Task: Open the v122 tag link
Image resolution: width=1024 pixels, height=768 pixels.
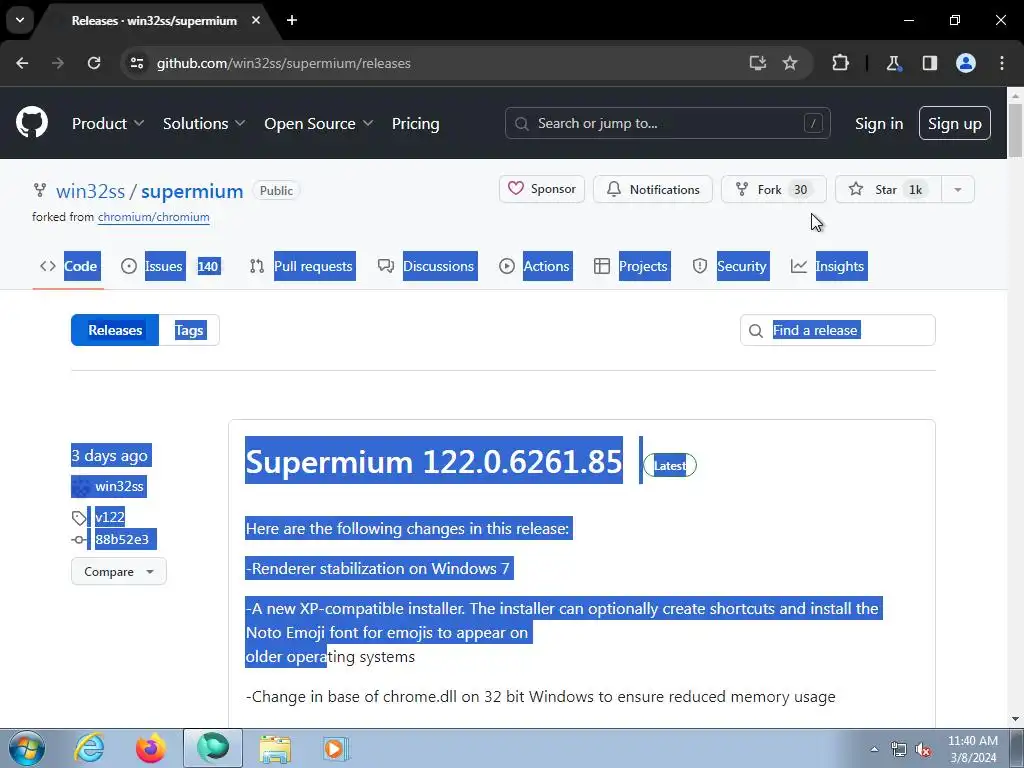Action: (x=110, y=517)
